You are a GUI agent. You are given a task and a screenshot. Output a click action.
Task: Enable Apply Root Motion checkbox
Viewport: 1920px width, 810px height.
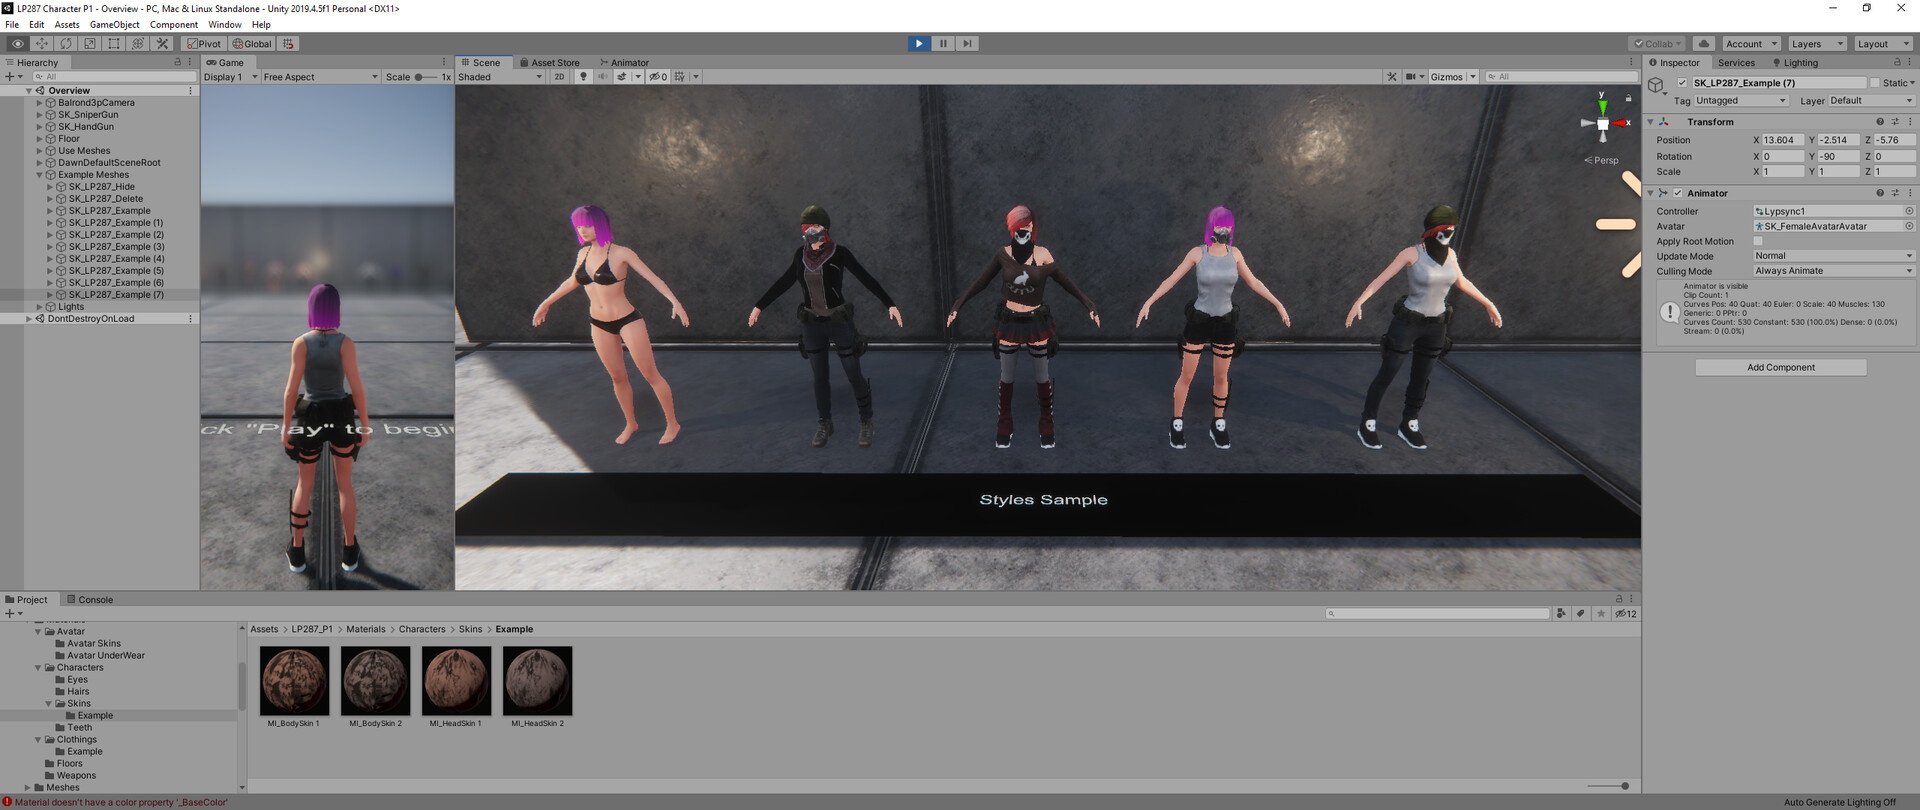point(1758,241)
